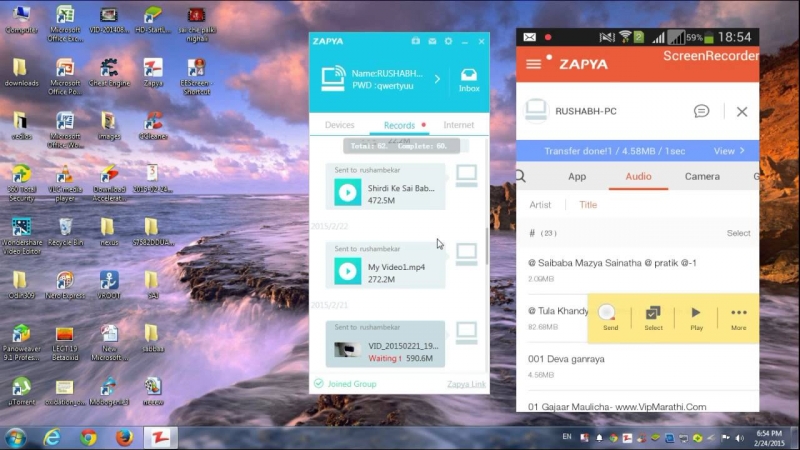Switch to the App tab on phone

pyautogui.click(x=577, y=177)
